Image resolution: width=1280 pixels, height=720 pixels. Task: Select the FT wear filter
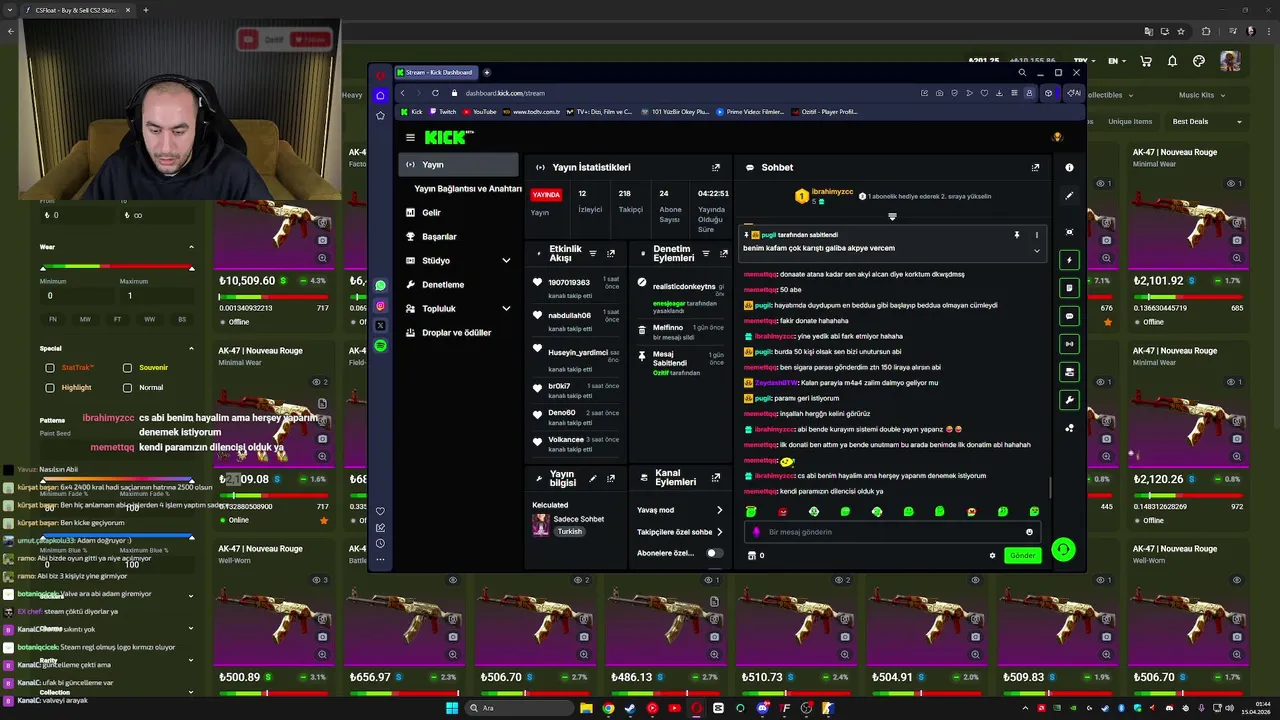pos(117,319)
